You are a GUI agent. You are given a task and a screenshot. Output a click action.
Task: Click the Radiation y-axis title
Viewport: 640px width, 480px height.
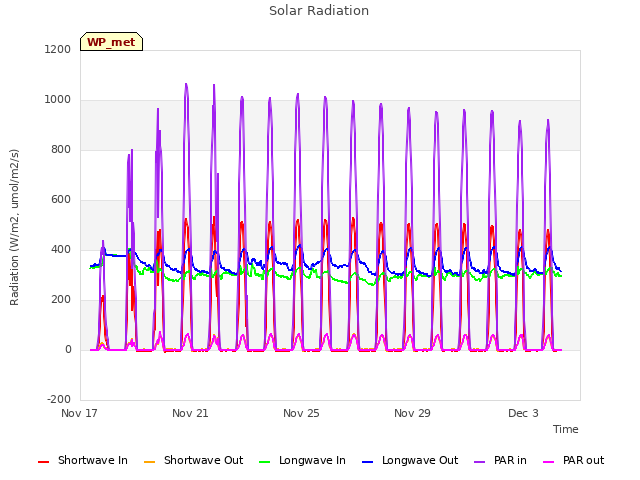(x=14, y=227)
